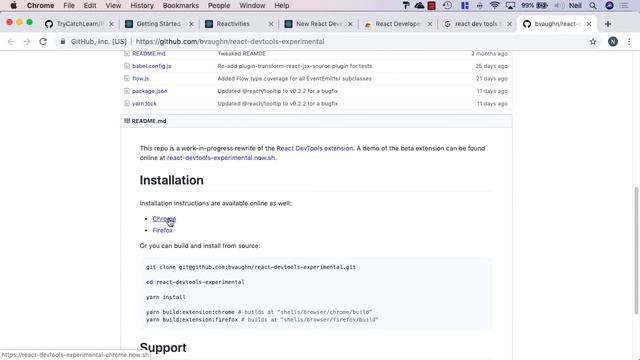Open the 'Added Flow type coverage' commit
This screenshot has width=640, height=360.
click(x=294, y=78)
